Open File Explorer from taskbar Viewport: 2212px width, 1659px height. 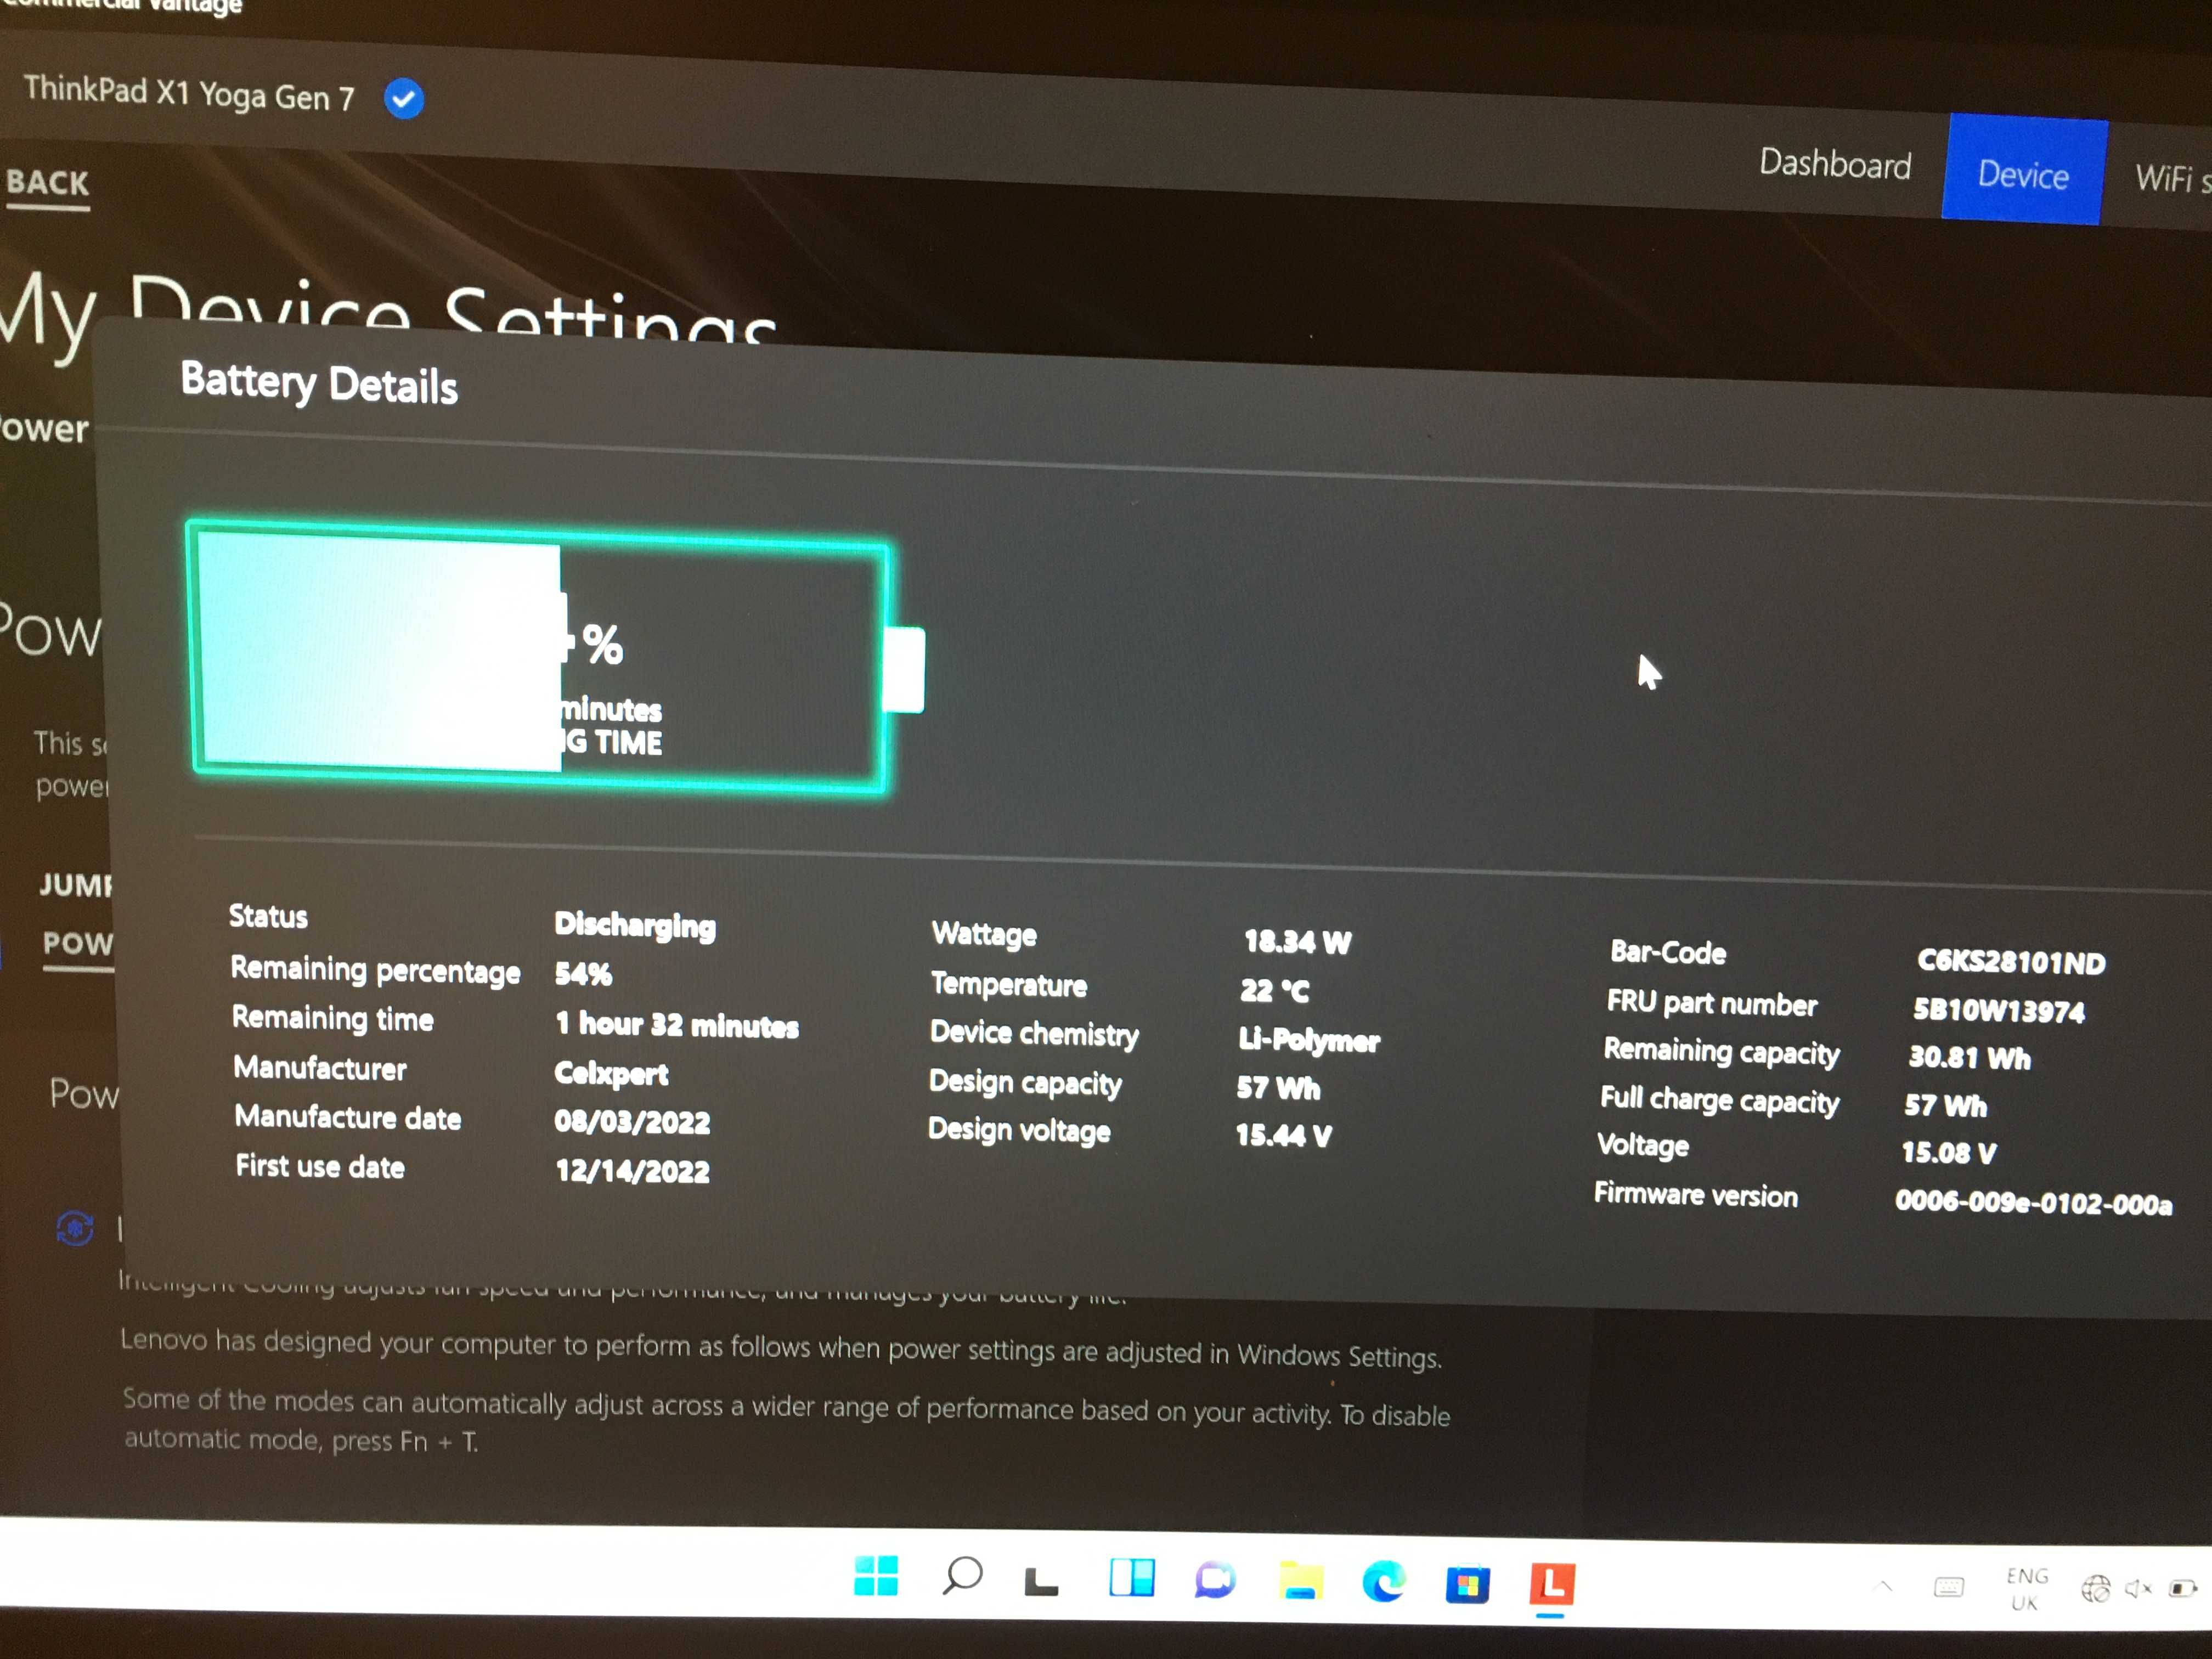click(x=1300, y=1581)
